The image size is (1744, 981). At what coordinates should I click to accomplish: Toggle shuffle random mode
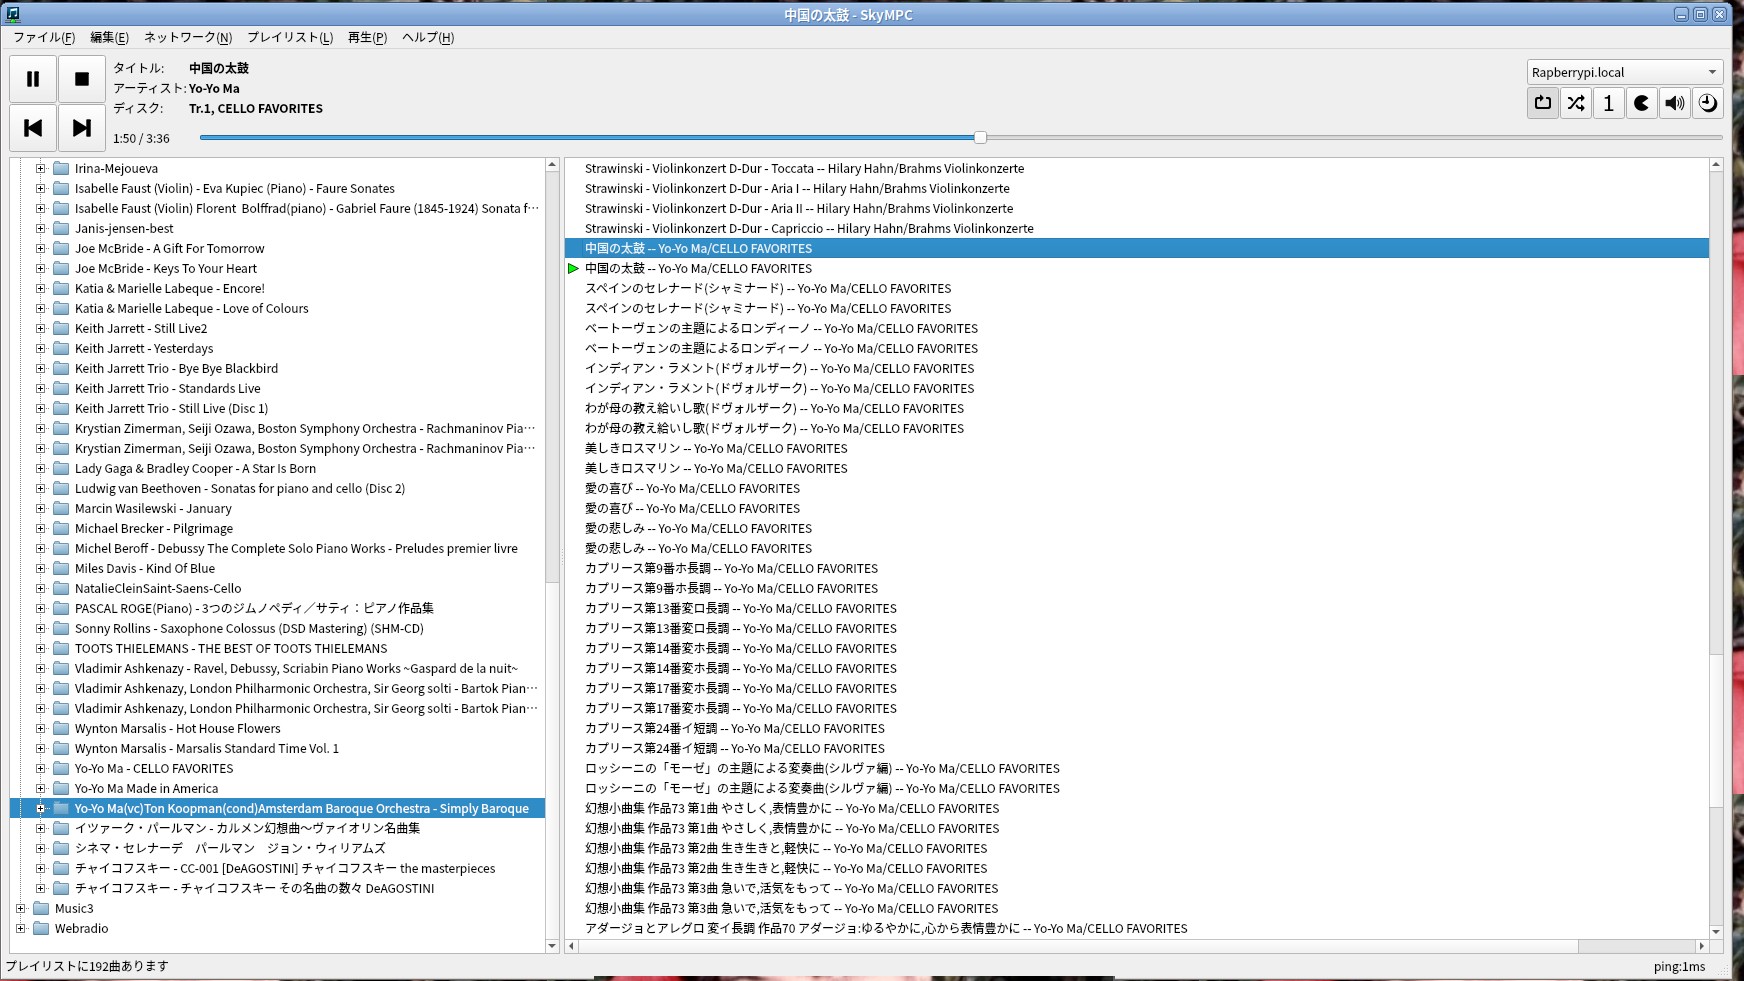tap(1576, 103)
